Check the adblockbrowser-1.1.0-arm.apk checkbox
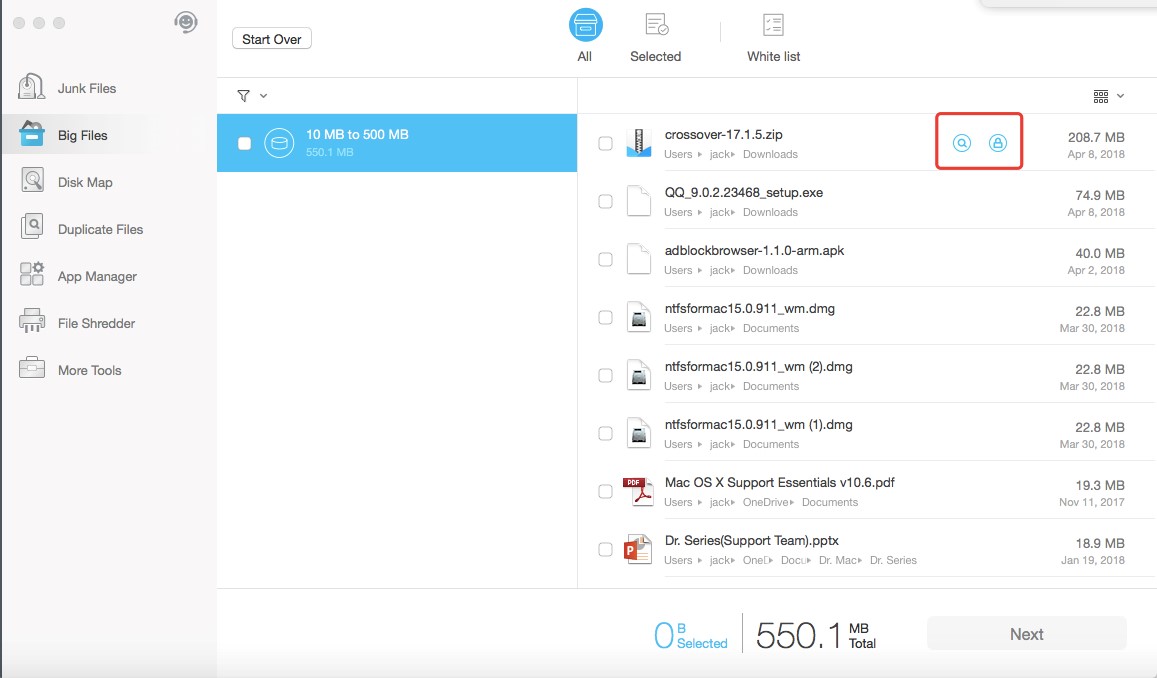1157x678 pixels. [605, 260]
